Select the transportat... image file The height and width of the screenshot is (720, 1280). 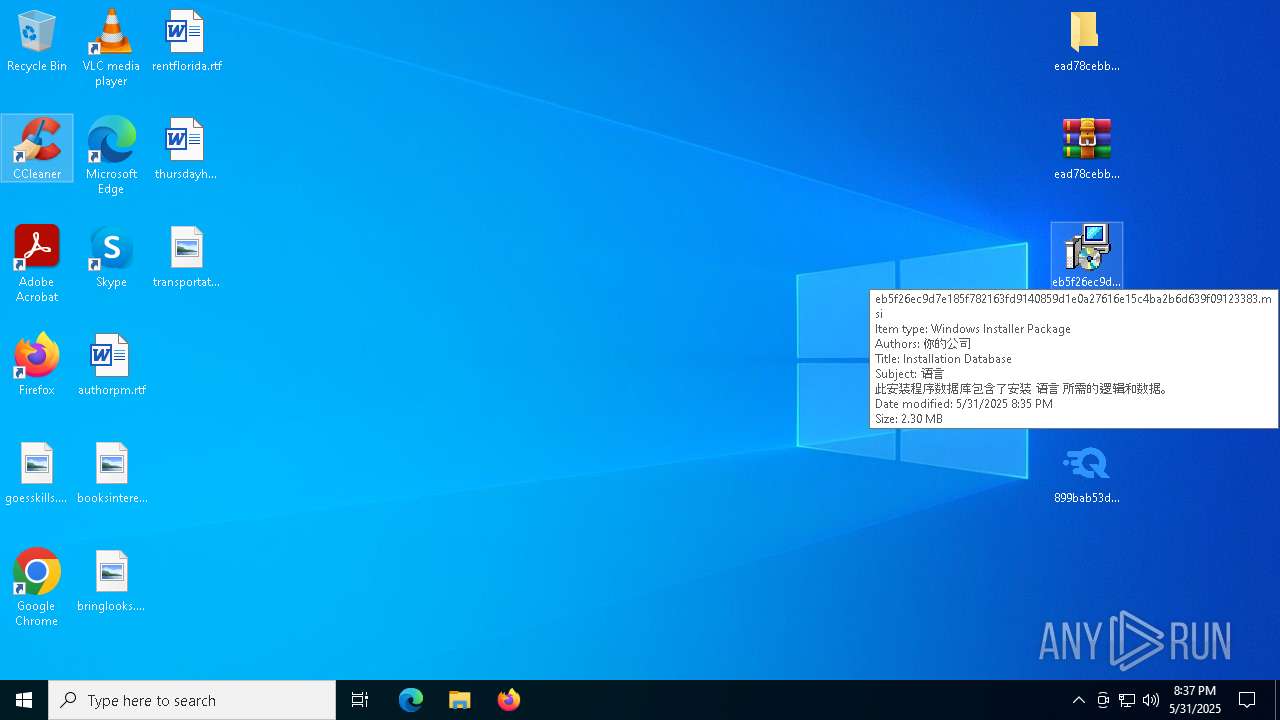186,257
